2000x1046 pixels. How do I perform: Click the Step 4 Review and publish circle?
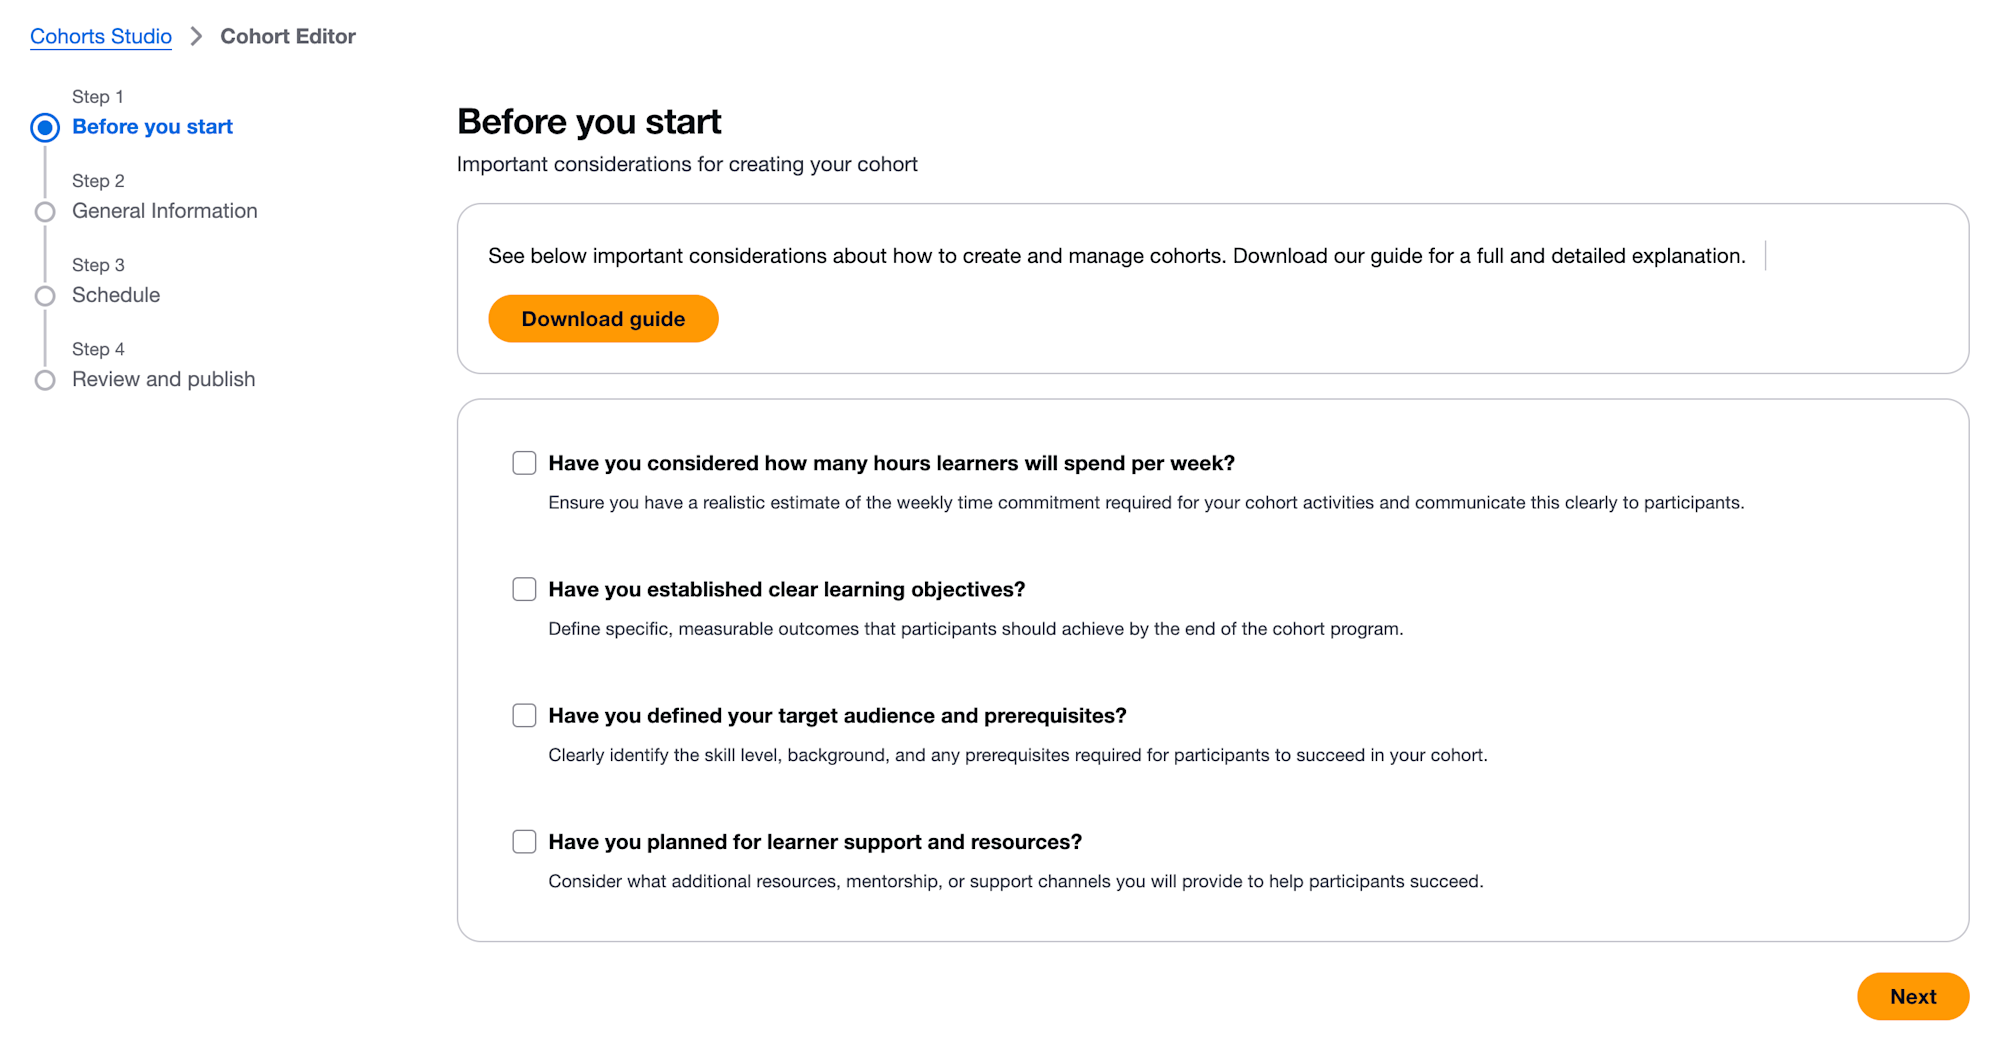[45, 380]
